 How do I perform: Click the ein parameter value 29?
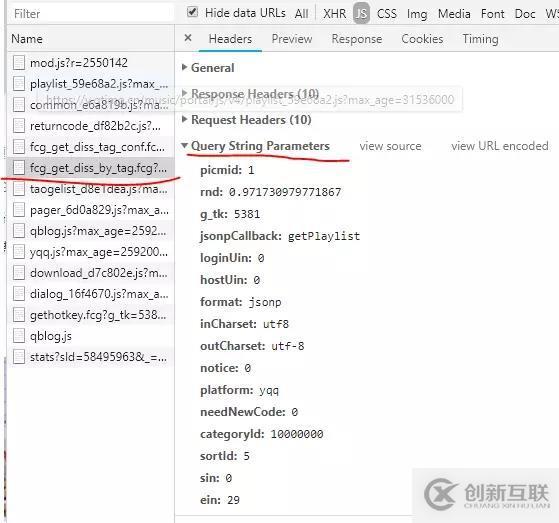(234, 500)
